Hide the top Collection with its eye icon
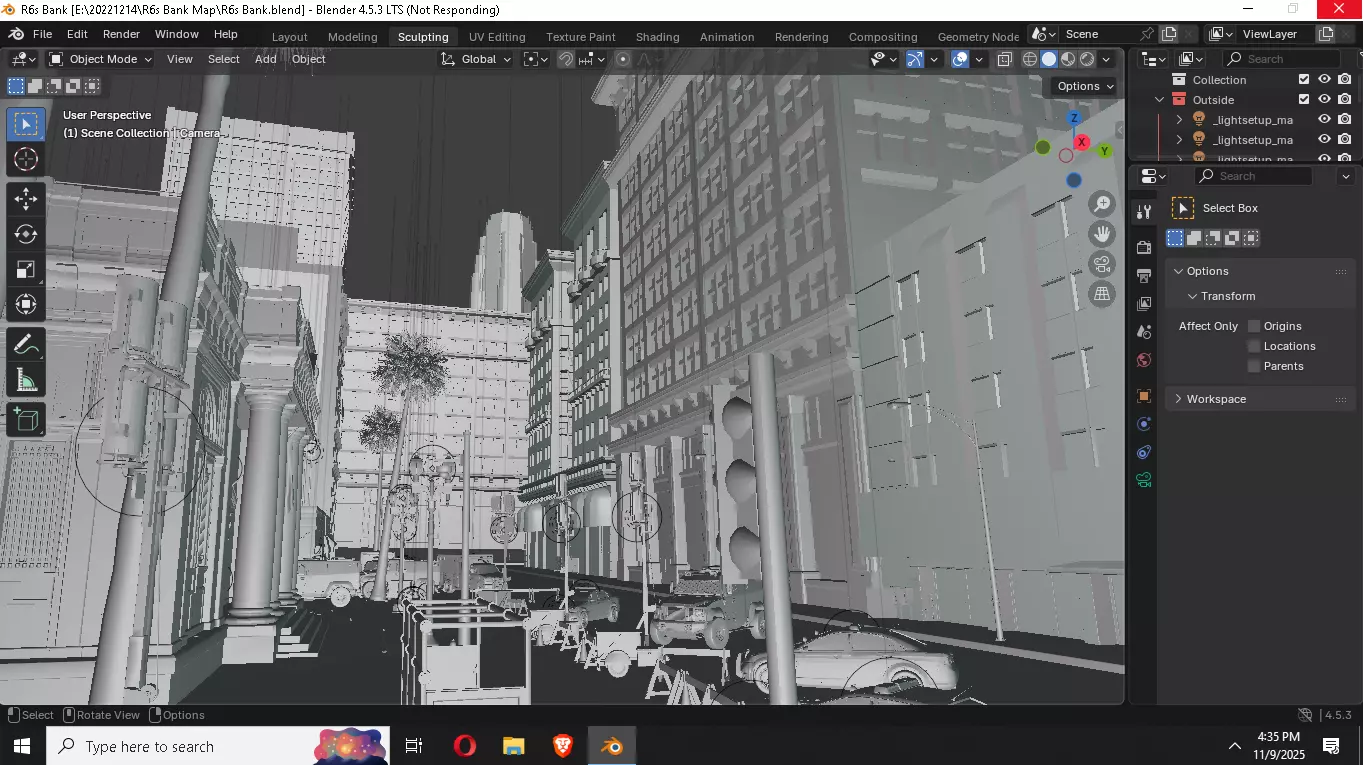 pyautogui.click(x=1324, y=79)
